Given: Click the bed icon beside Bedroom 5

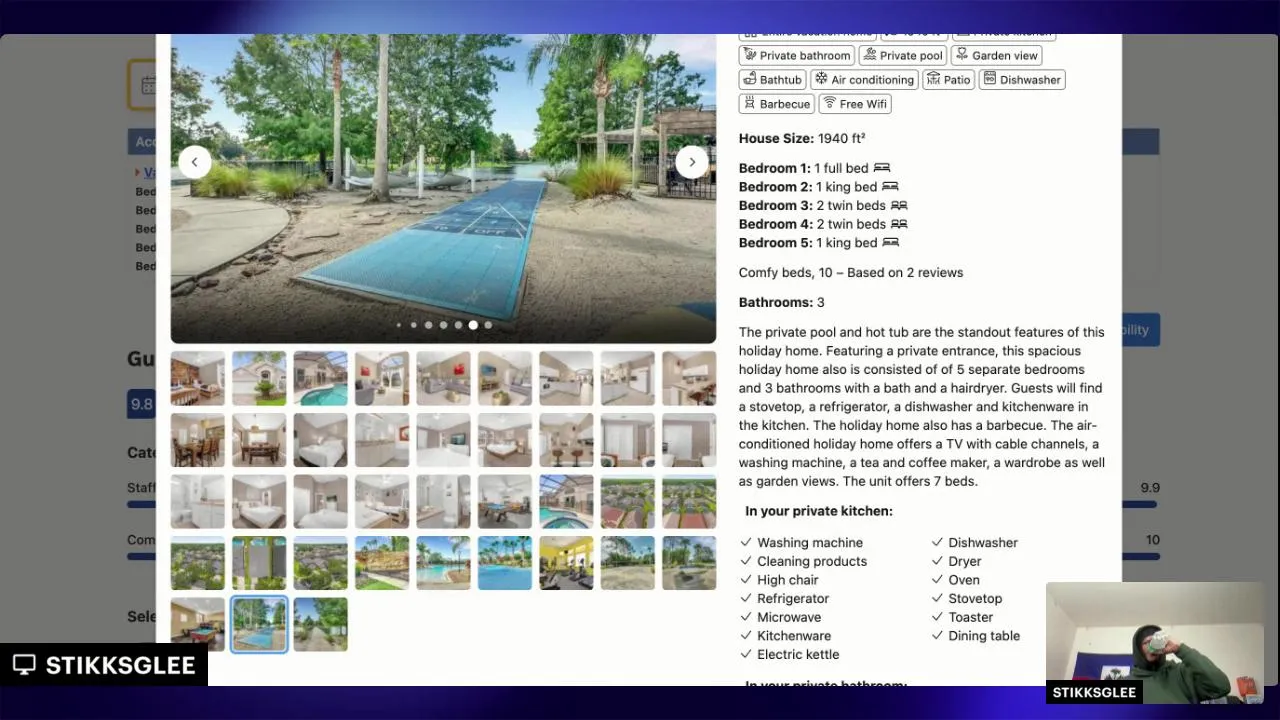Looking at the screenshot, I should click(x=890, y=243).
